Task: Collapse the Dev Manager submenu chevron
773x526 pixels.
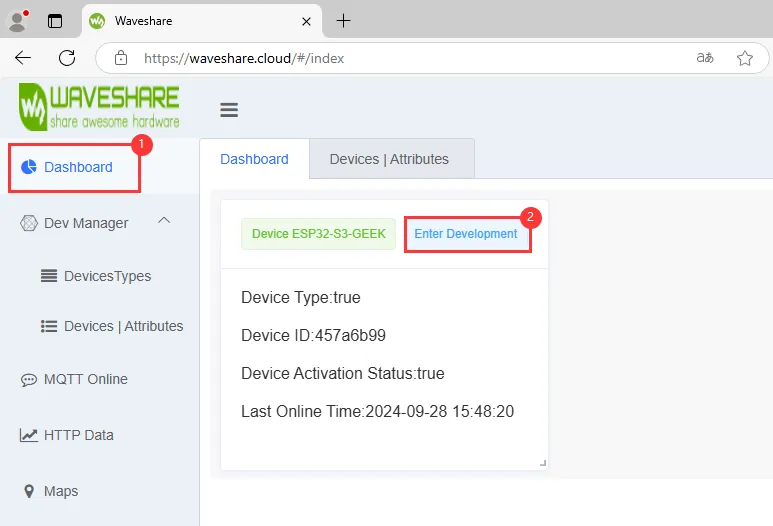Action: pos(165,221)
